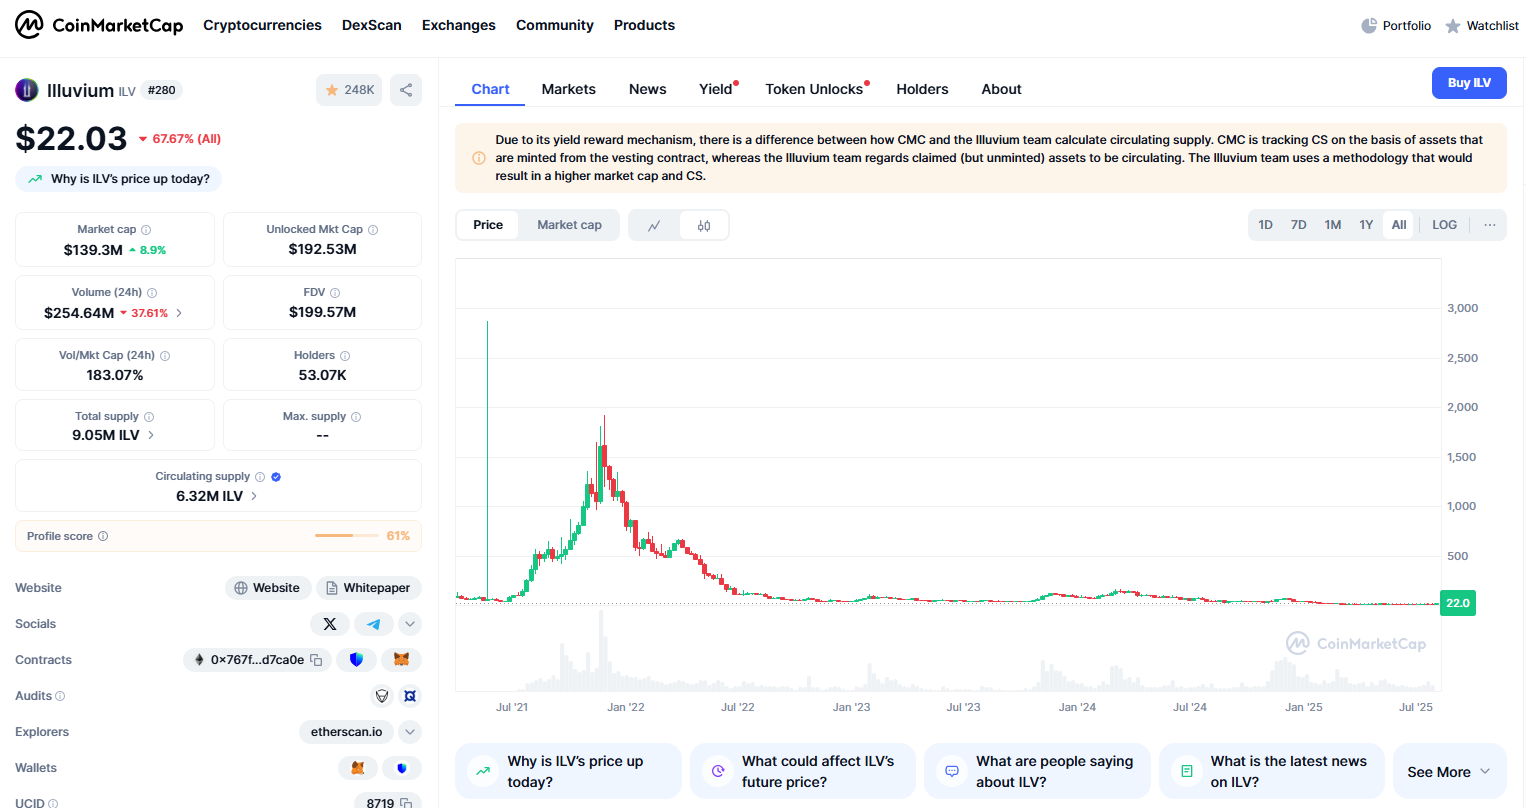Click the FDV info icon
This screenshot has height=808, width=1526.
pyautogui.click(x=335, y=293)
